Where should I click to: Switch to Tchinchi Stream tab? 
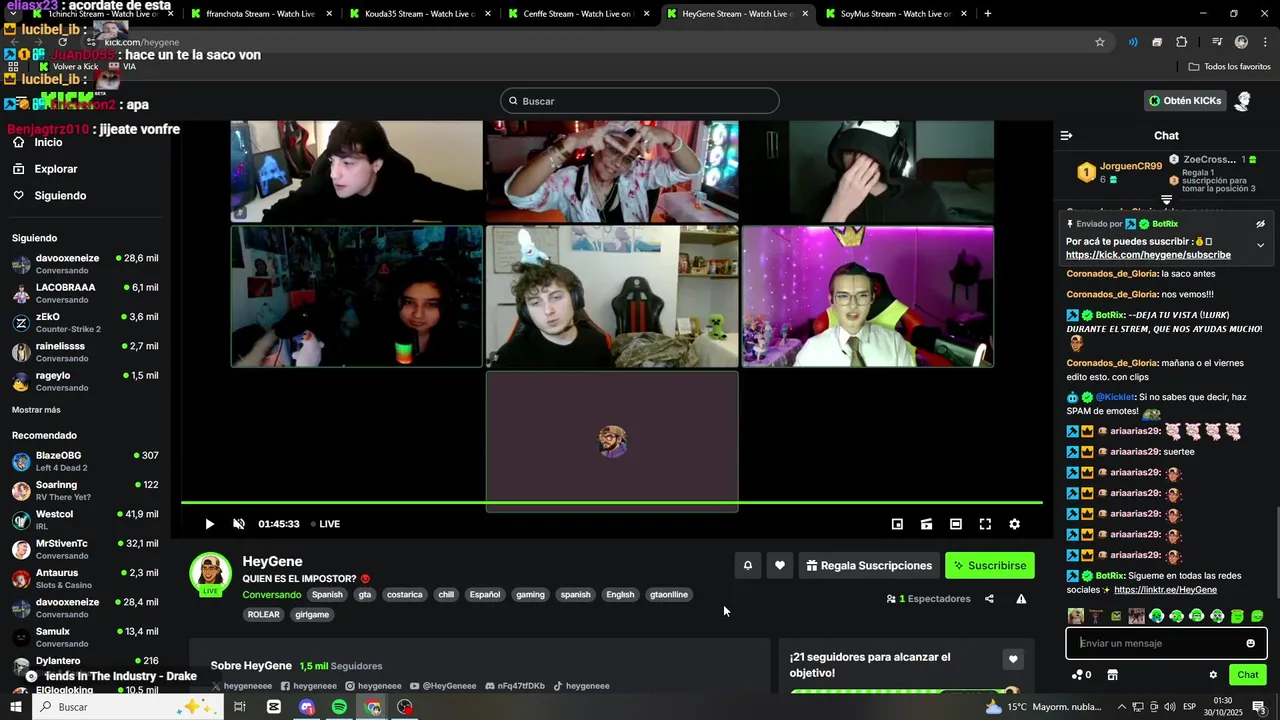point(100,14)
